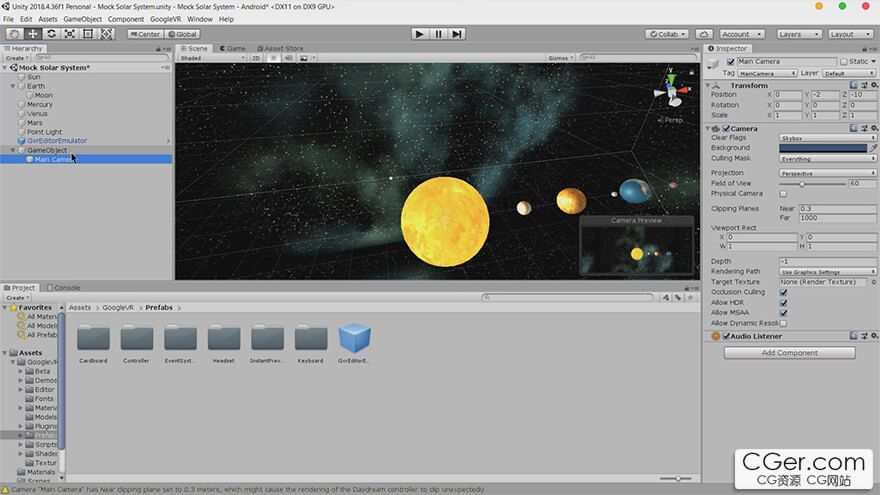Collapse the Earth hierarchy item
Viewport: 880px width, 495px height.
[13, 86]
